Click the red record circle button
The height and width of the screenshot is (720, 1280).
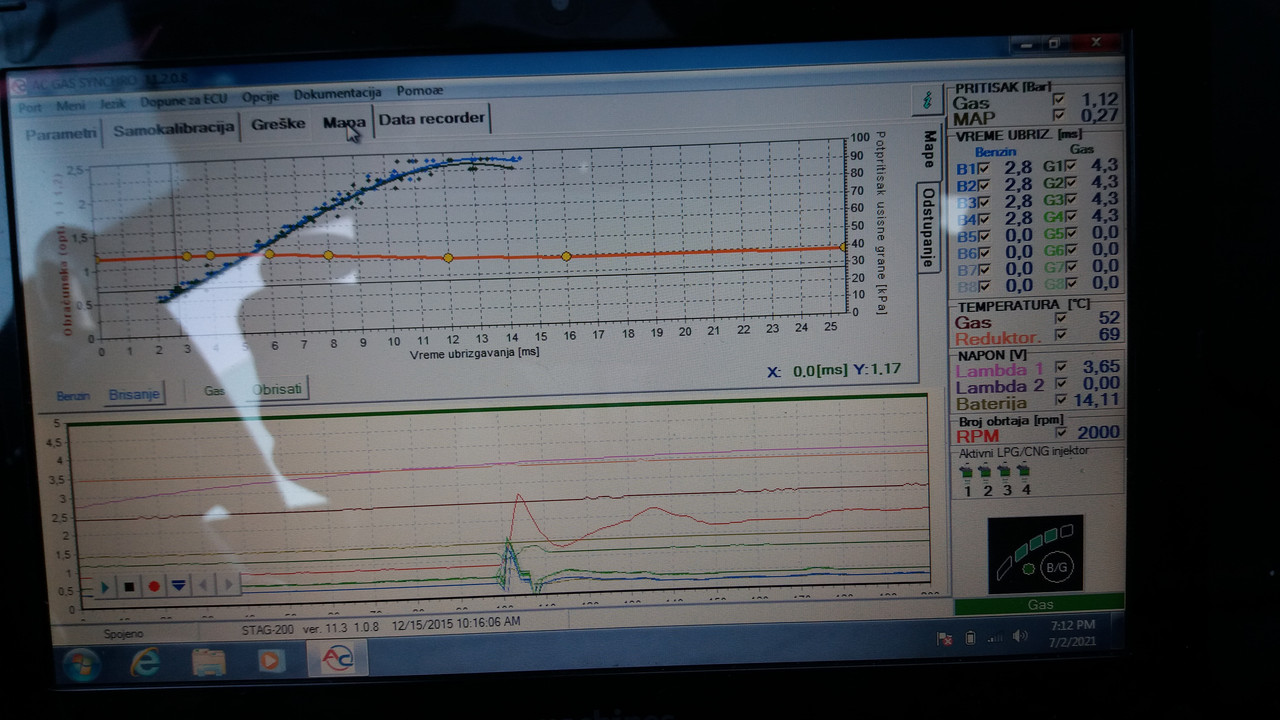pyautogui.click(x=154, y=587)
